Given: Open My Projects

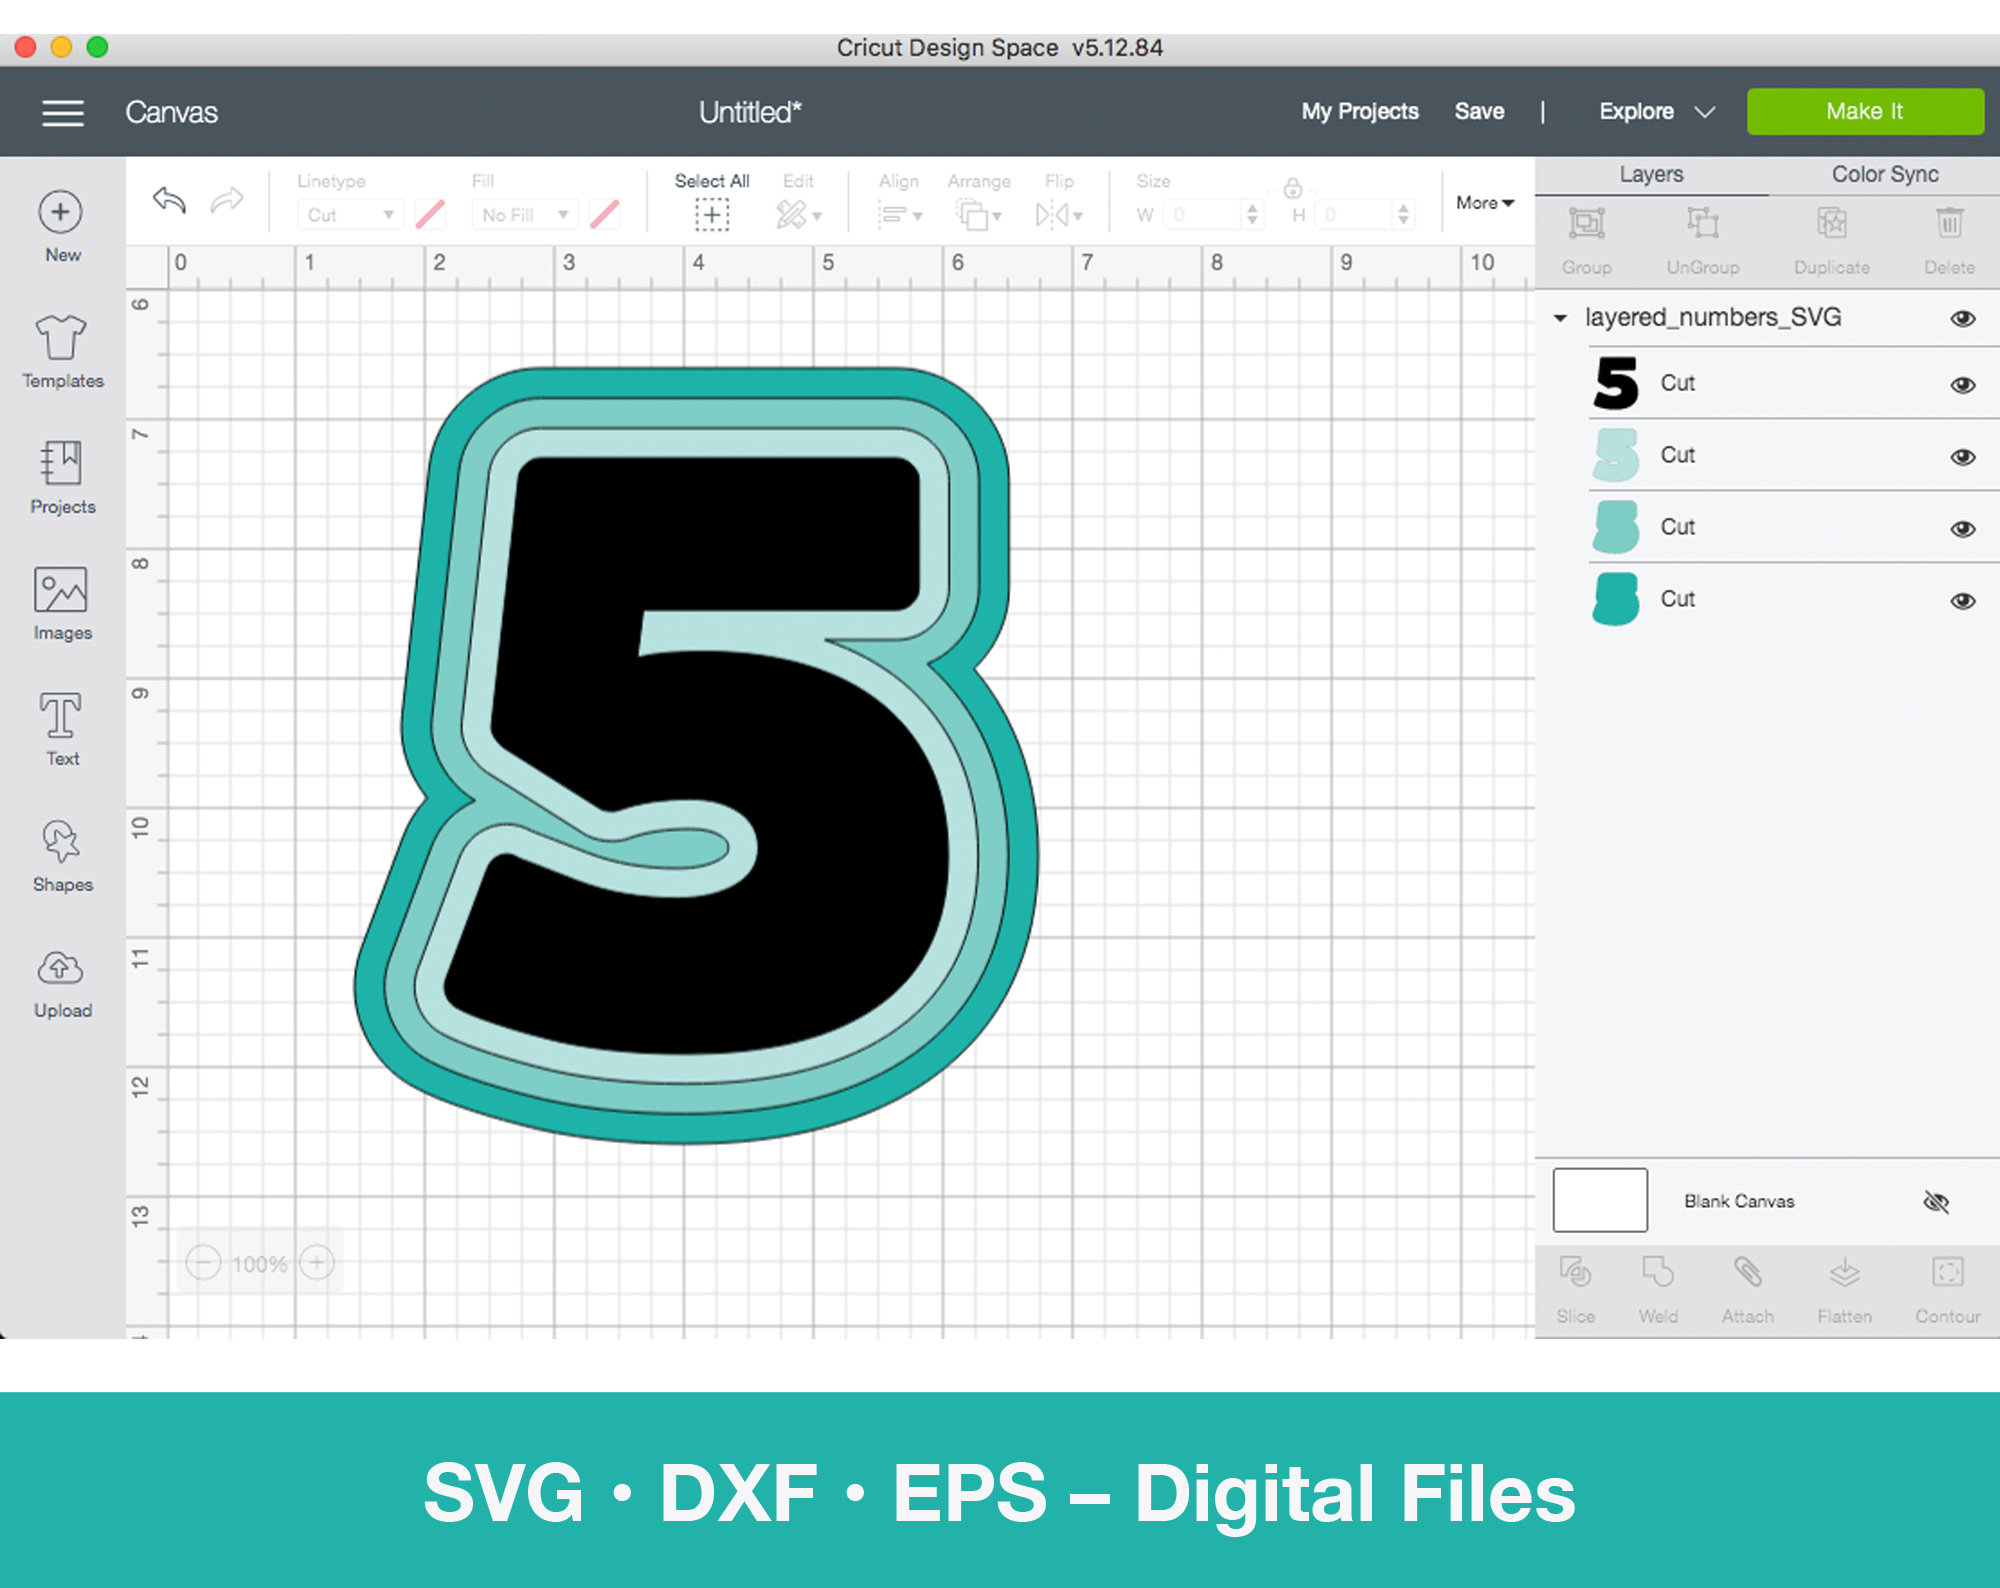Looking at the screenshot, I should tap(1358, 111).
